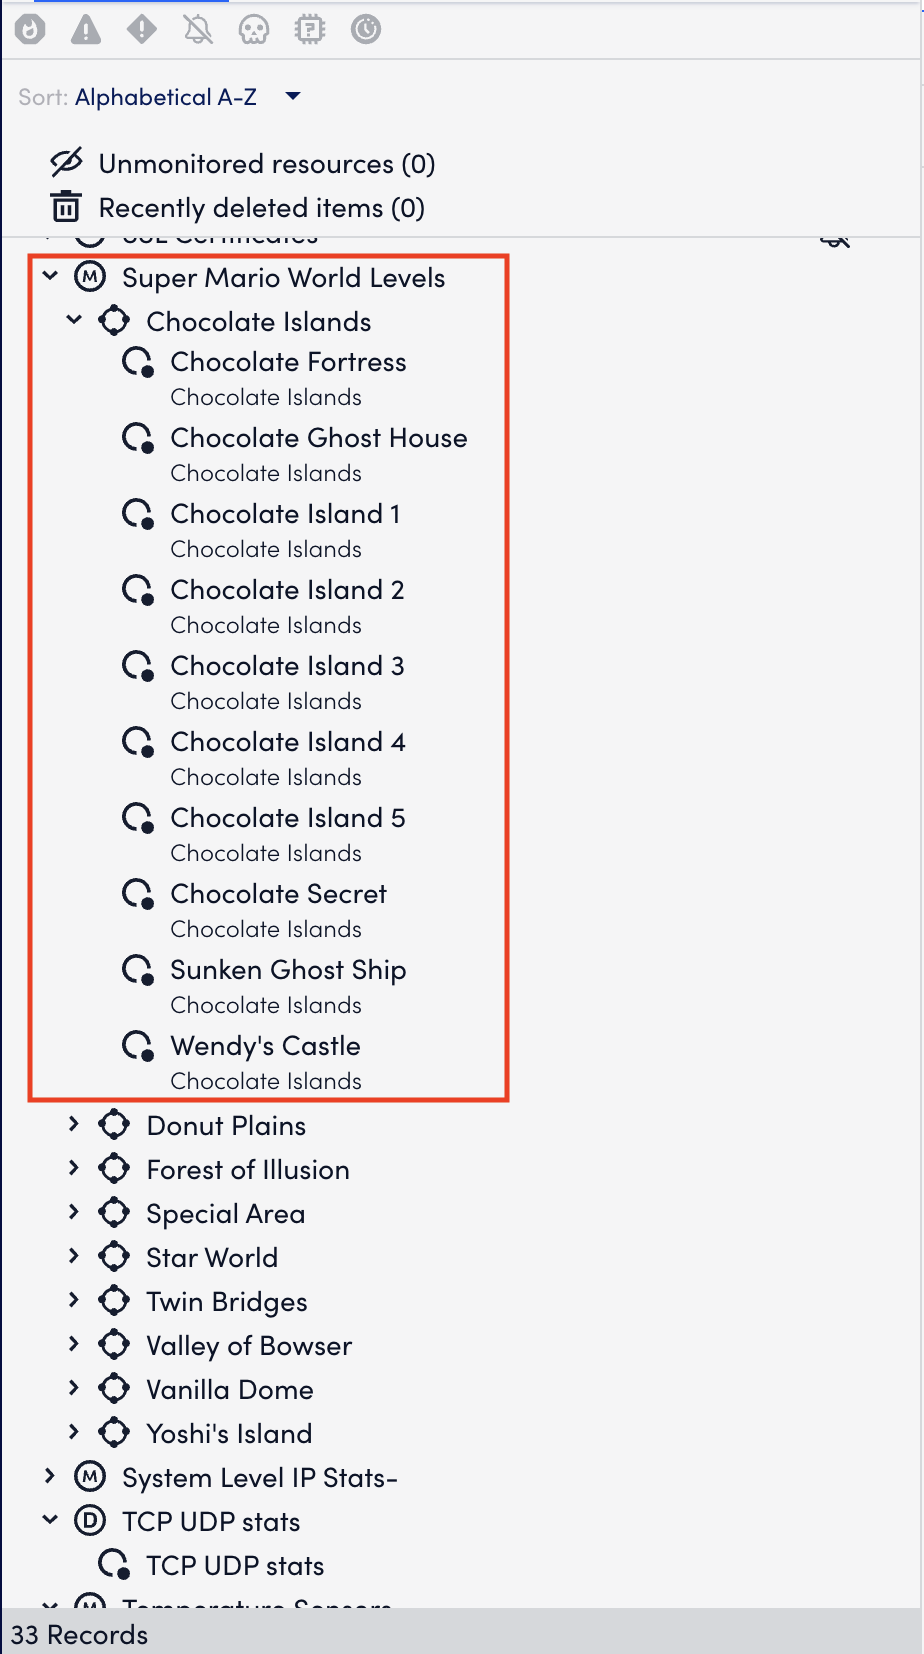The width and height of the screenshot is (924, 1654).
Task: Click the warning triangle filter icon
Action: click(86, 30)
